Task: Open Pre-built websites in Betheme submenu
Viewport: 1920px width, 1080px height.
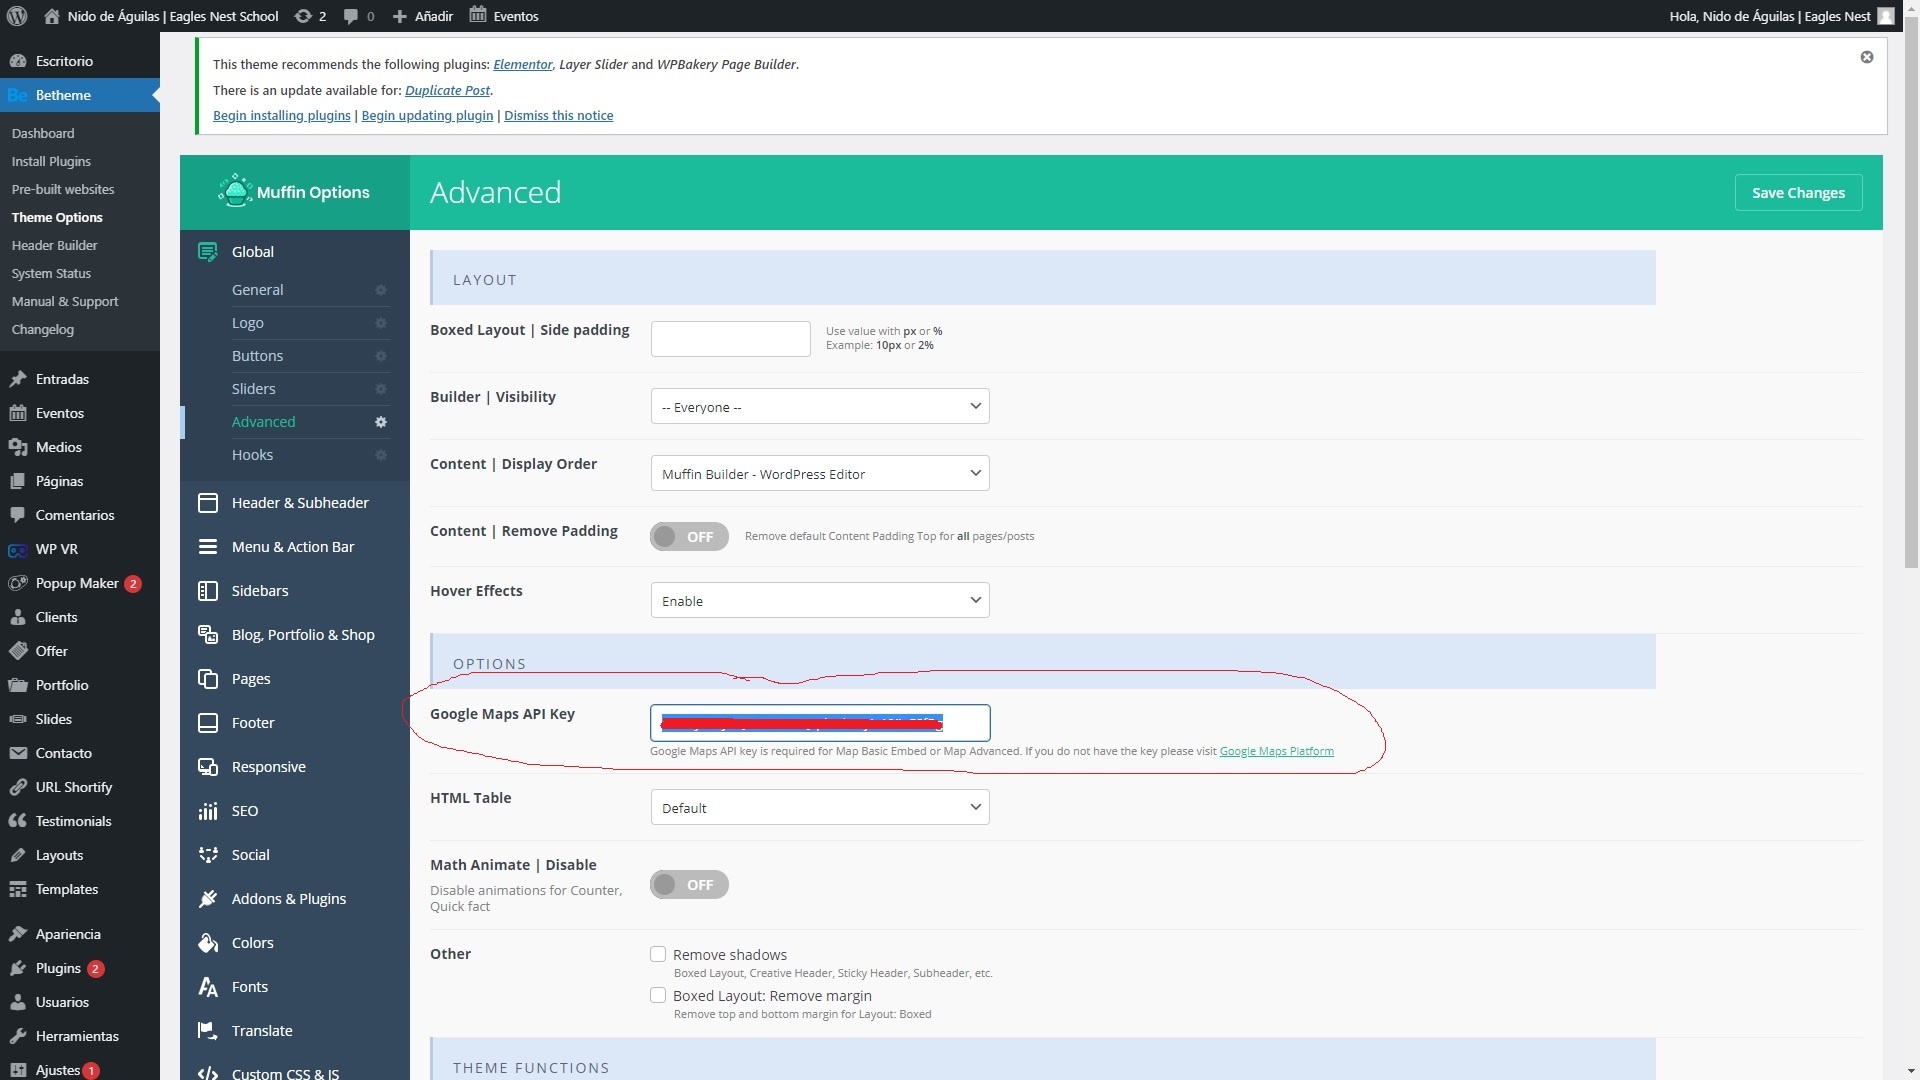Action: [63, 189]
